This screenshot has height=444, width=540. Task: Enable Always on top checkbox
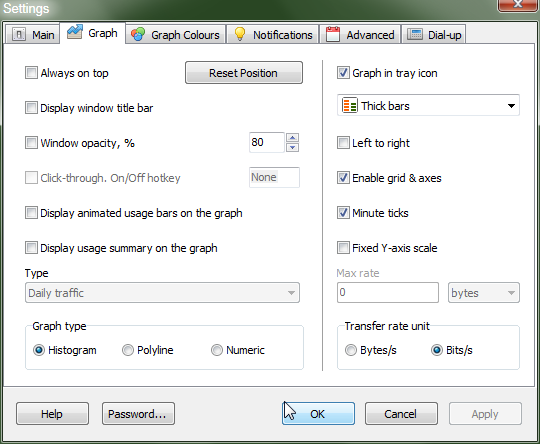tap(31, 73)
